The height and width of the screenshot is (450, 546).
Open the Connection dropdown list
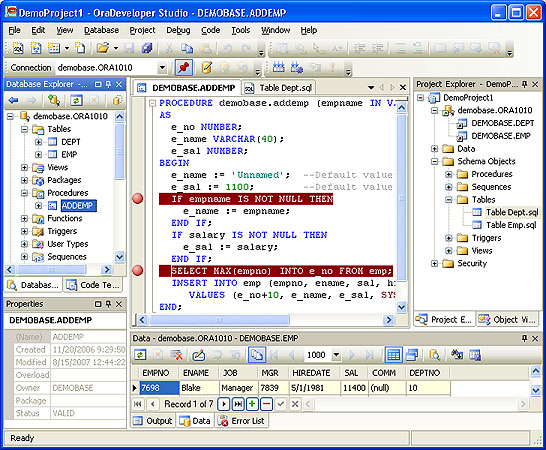point(162,68)
